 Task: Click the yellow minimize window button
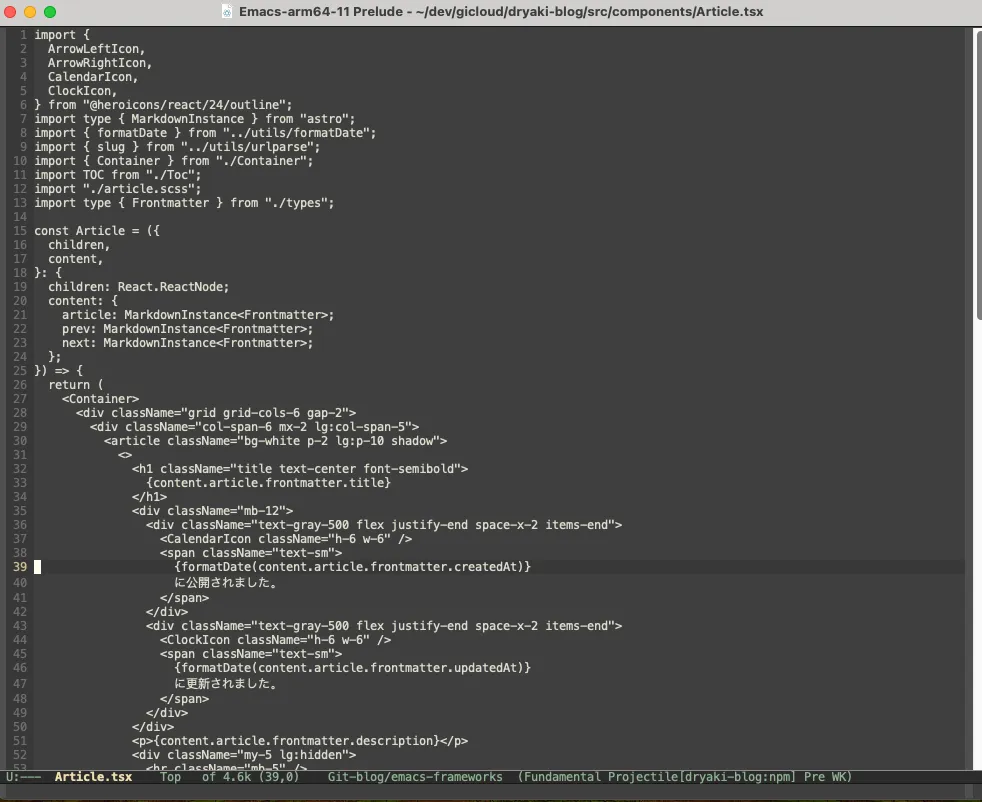(x=30, y=12)
